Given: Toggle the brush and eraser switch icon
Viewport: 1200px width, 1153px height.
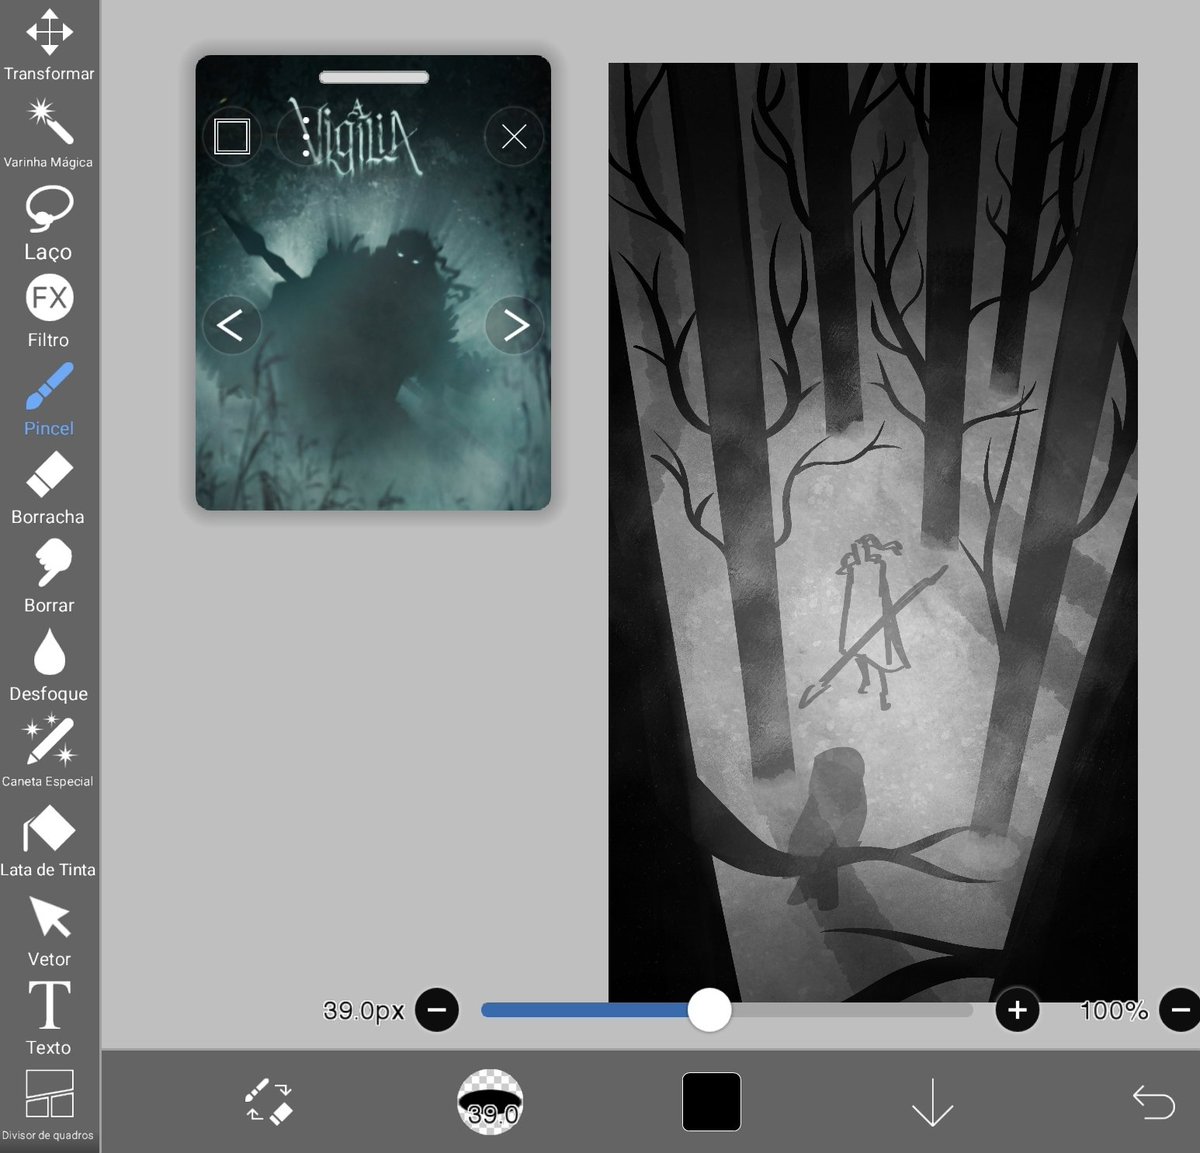Looking at the screenshot, I should [x=268, y=1101].
